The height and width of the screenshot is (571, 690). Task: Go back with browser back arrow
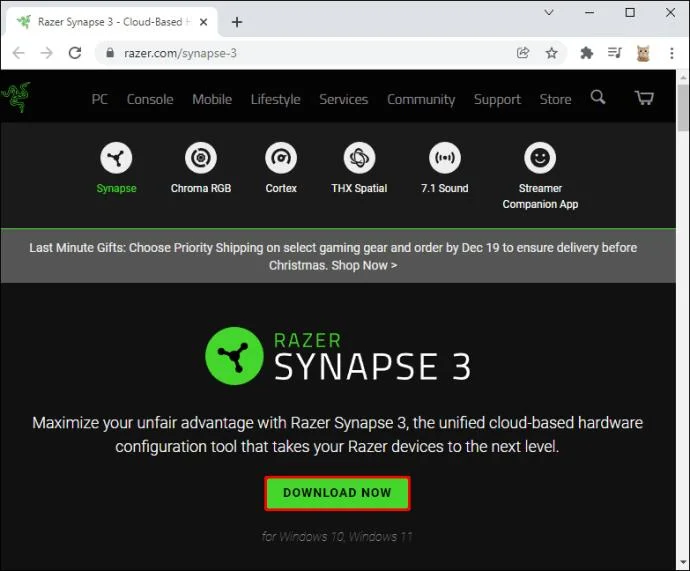[x=18, y=53]
